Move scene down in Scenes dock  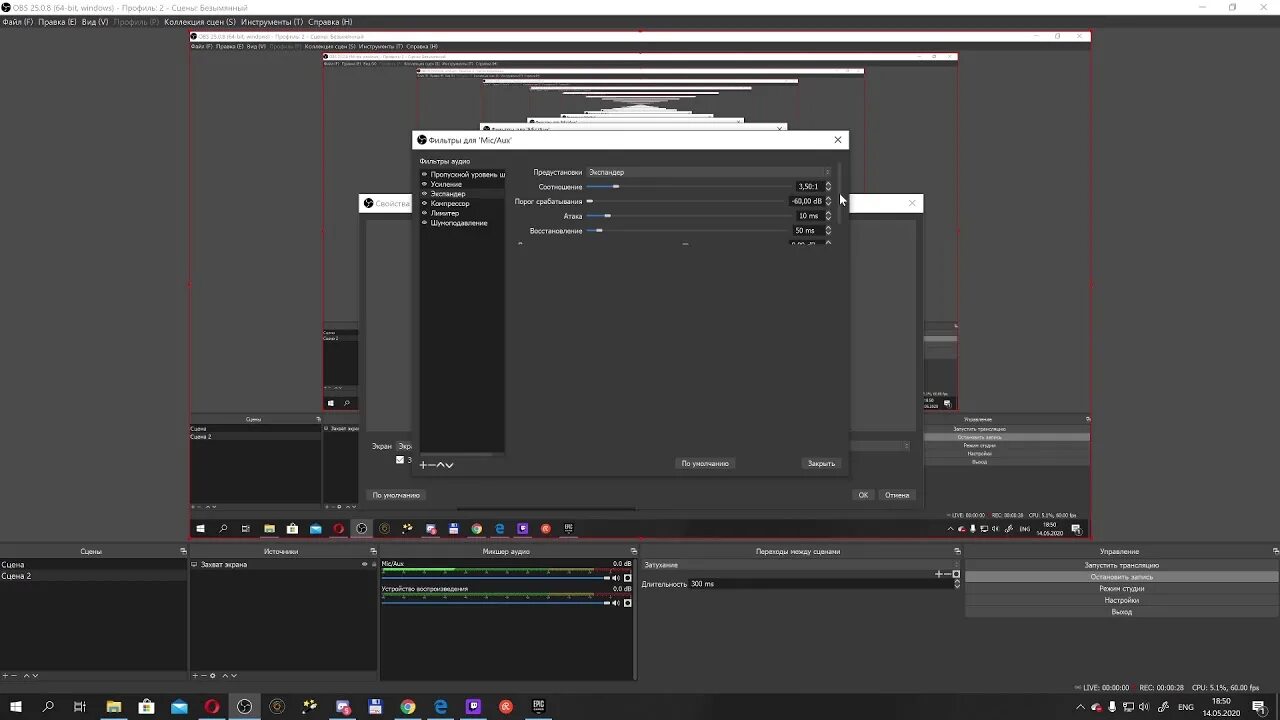click(35, 676)
